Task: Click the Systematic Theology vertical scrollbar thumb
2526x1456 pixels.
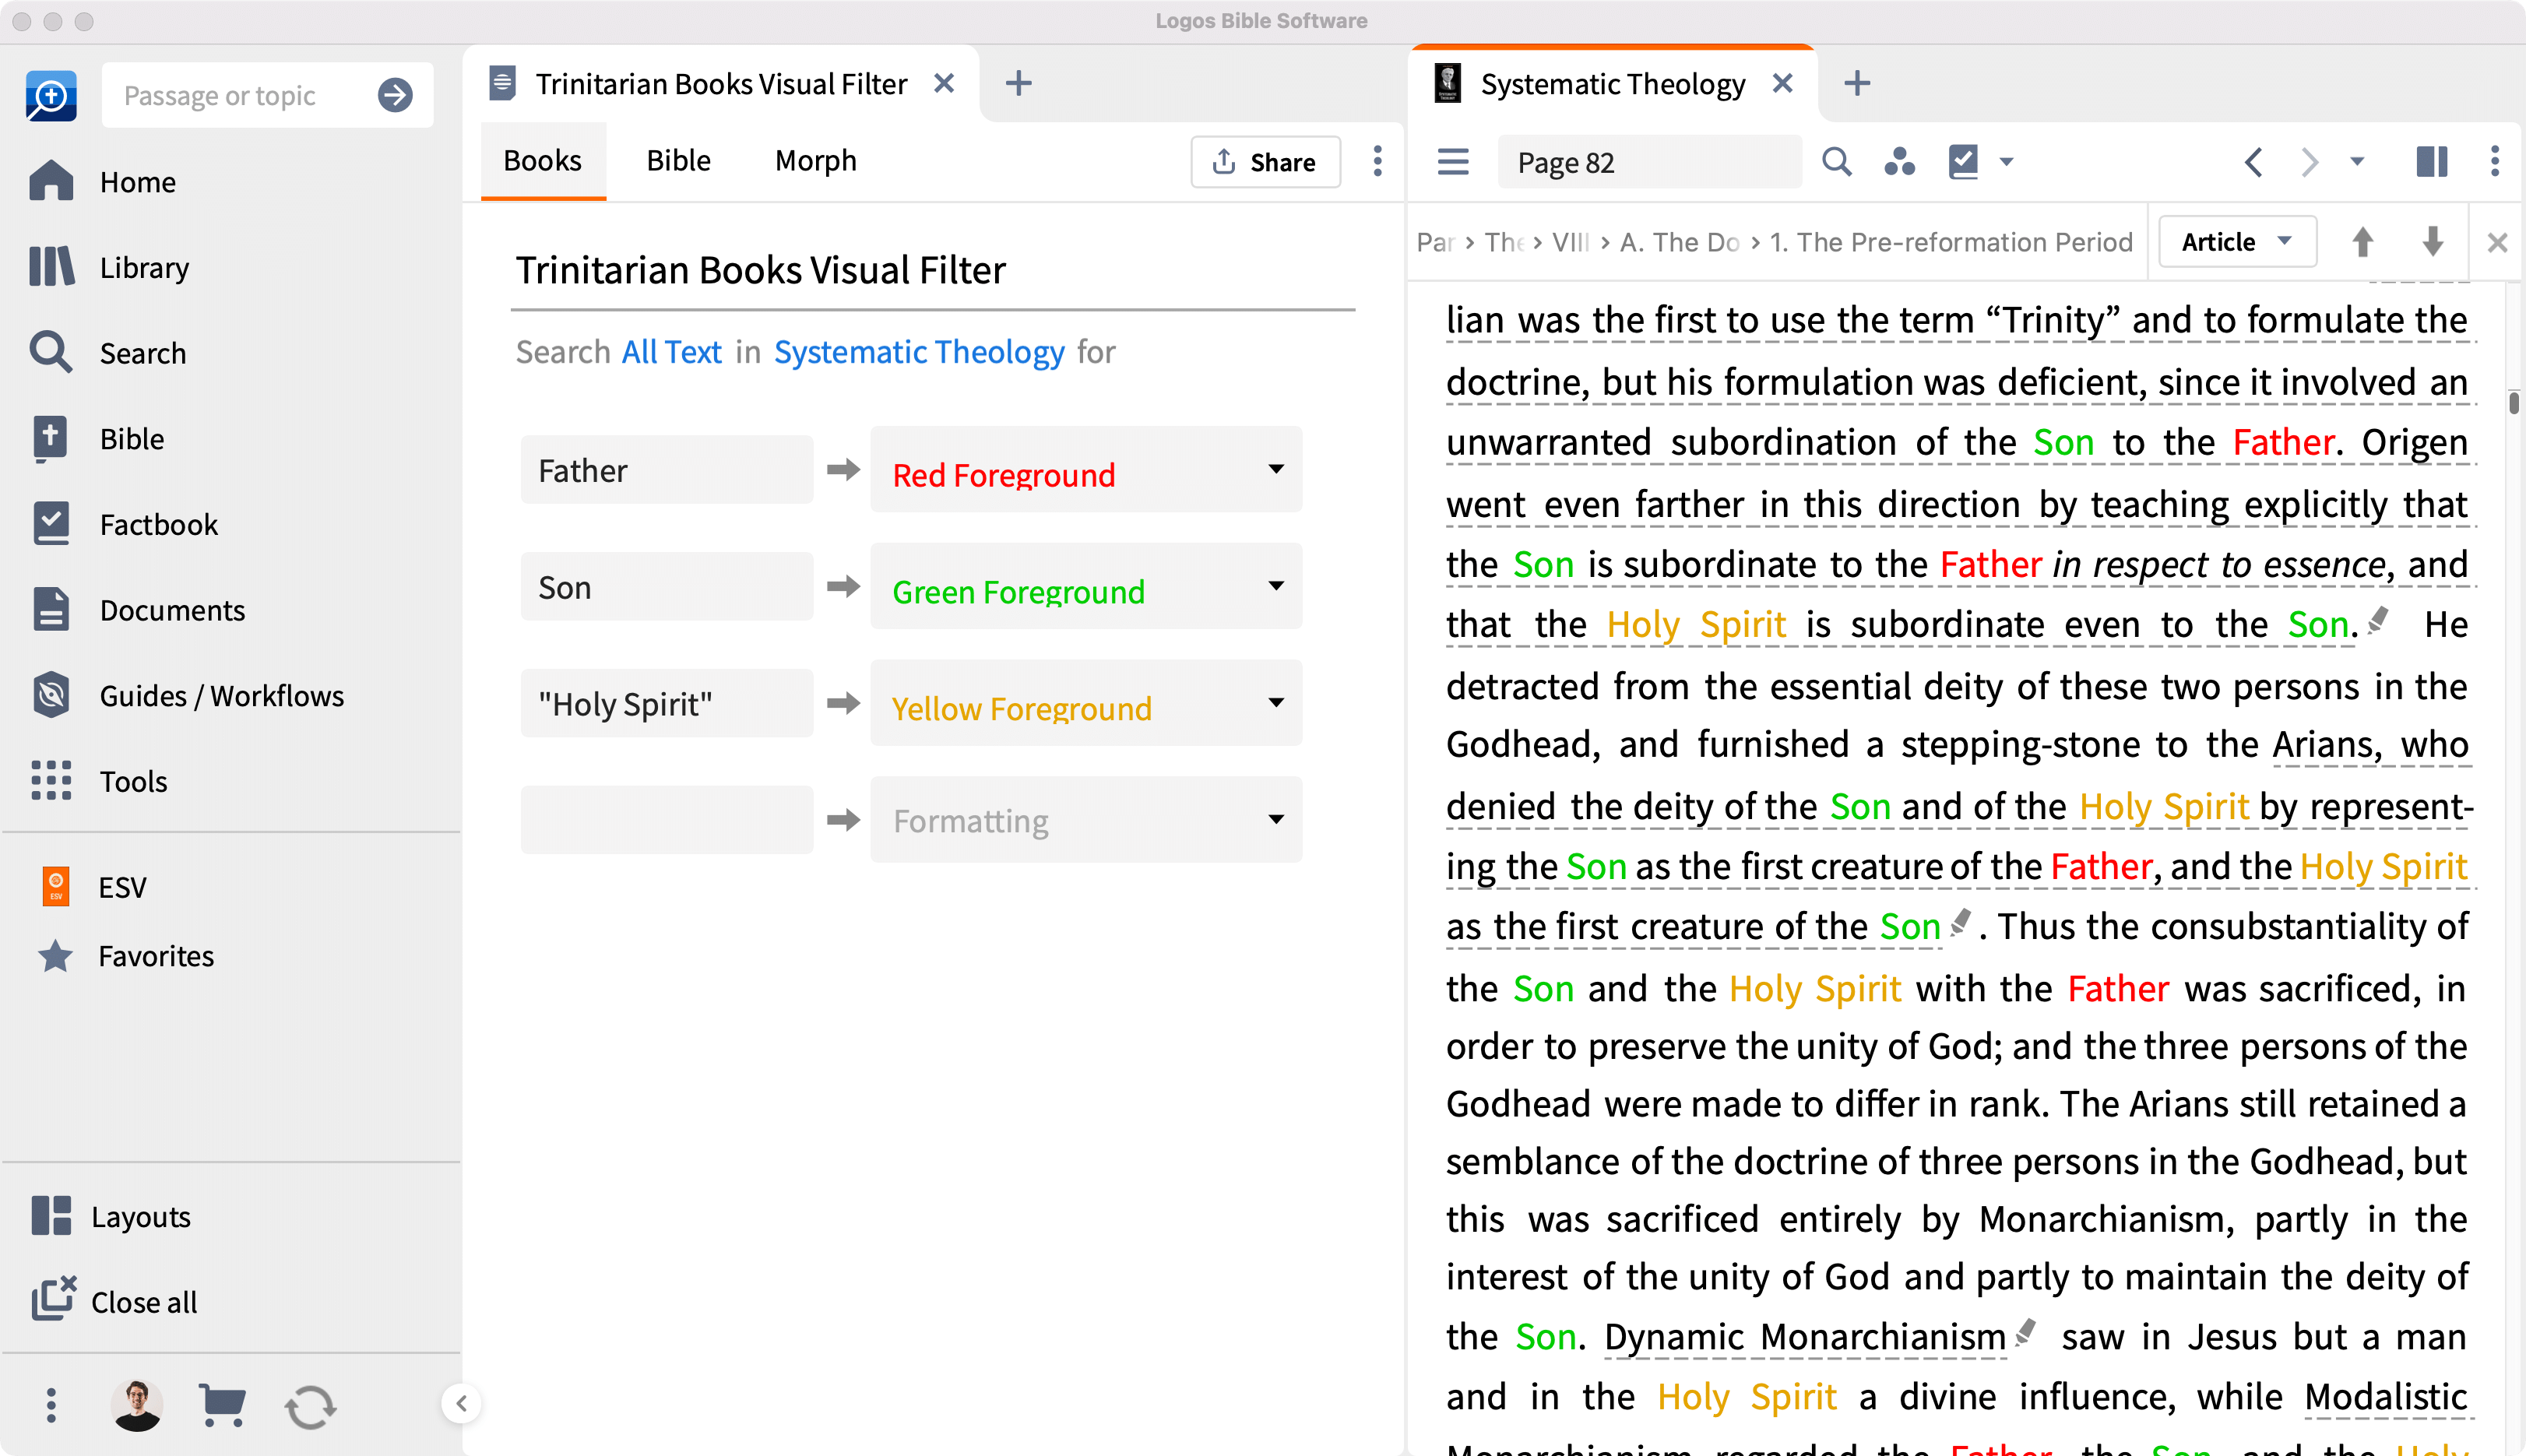Action: [x=2513, y=403]
